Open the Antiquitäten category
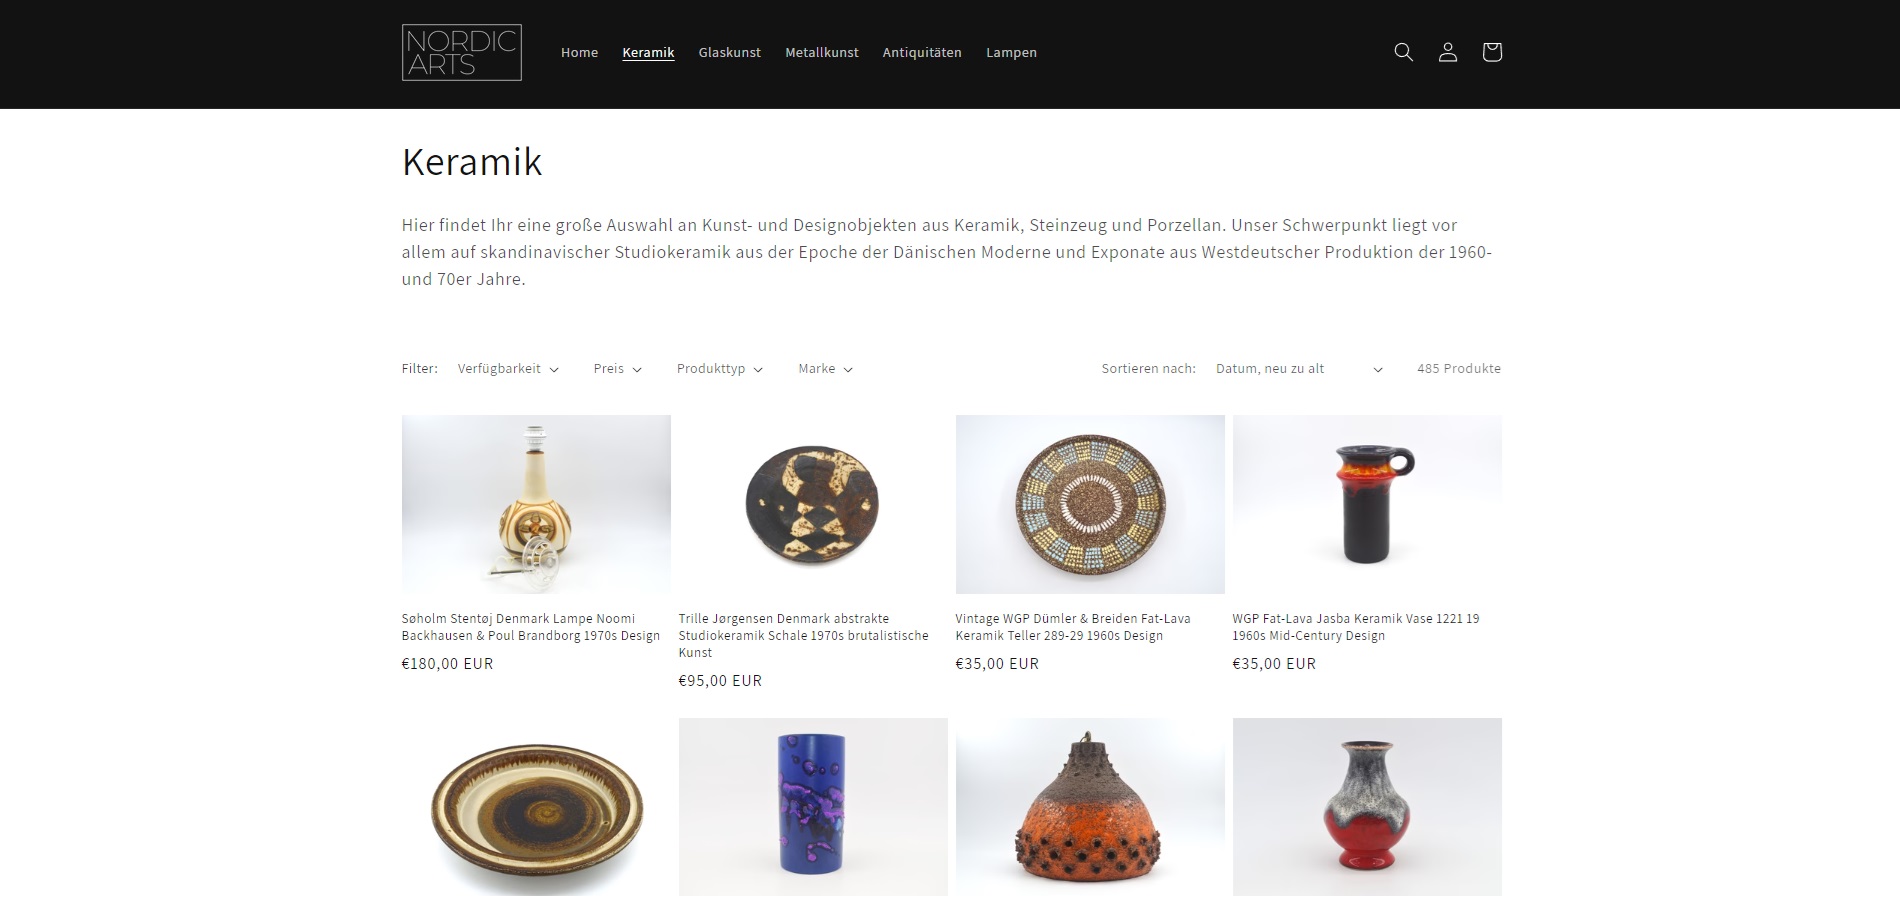The width and height of the screenshot is (1900, 898). [x=922, y=53]
